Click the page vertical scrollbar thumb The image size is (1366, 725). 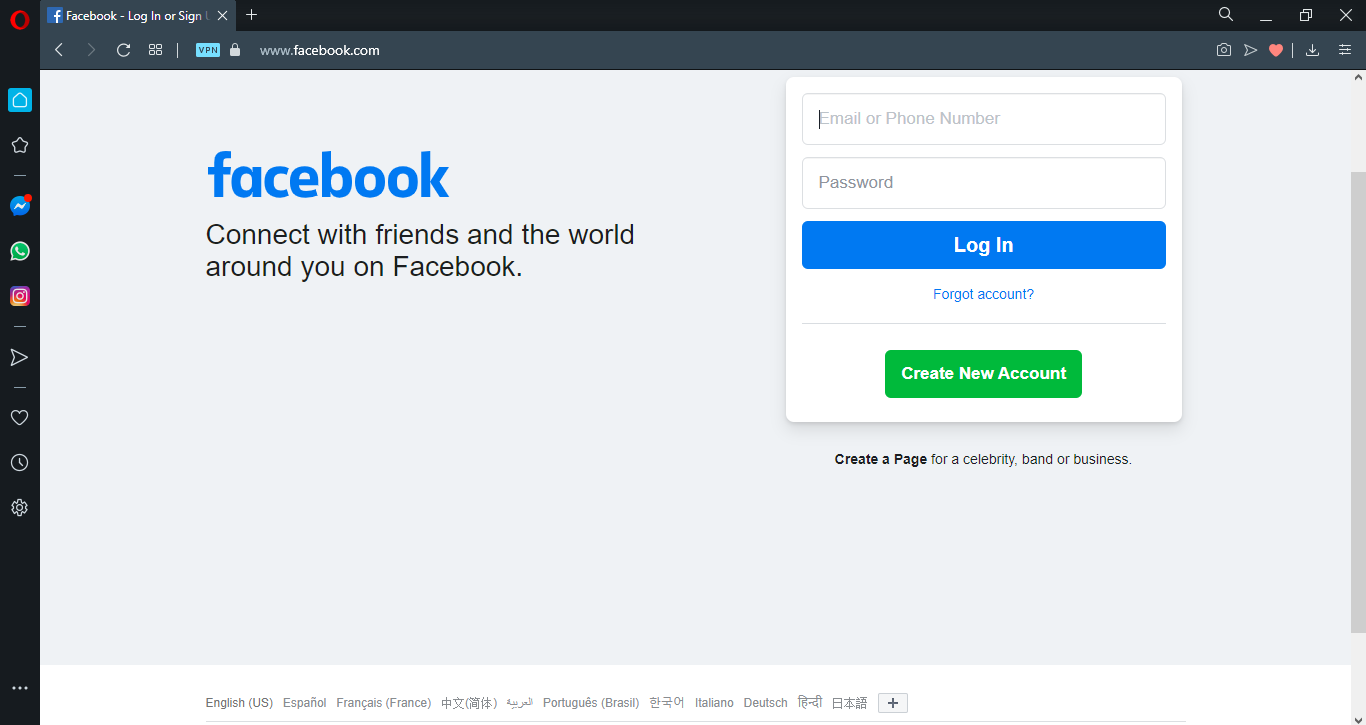[1358, 402]
